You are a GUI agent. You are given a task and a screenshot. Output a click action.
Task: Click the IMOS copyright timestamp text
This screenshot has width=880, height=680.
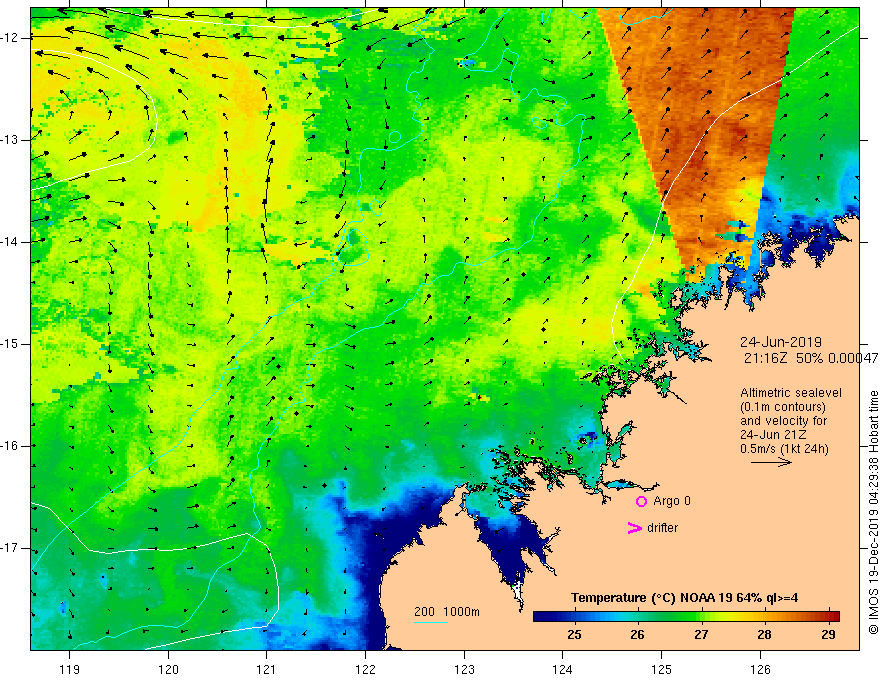tap(873, 512)
